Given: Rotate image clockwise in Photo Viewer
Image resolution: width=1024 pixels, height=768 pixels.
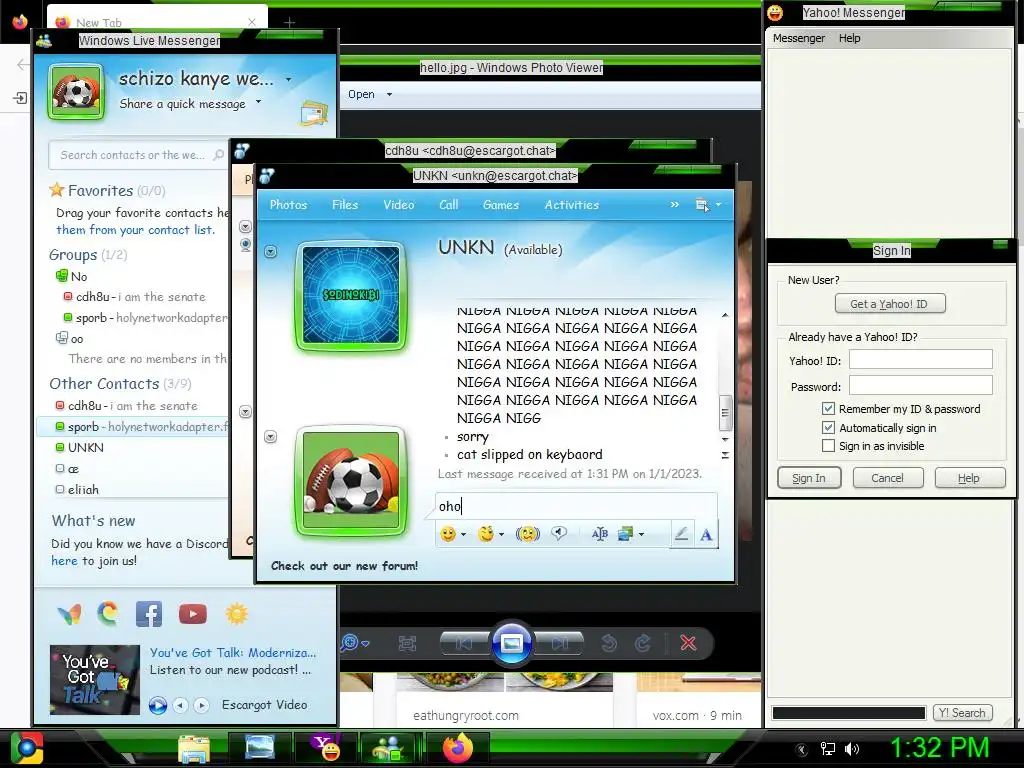Looking at the screenshot, I should coord(643,644).
